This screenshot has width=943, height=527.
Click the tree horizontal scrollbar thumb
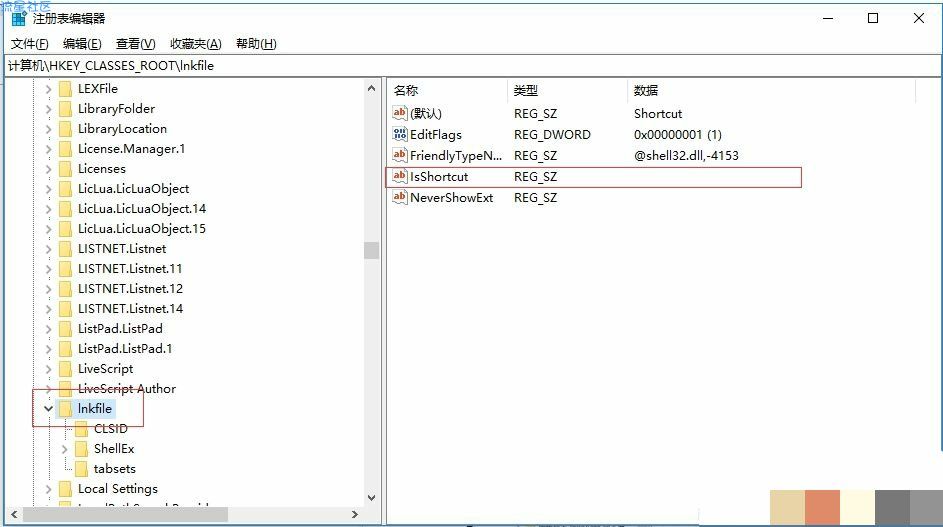[126, 514]
